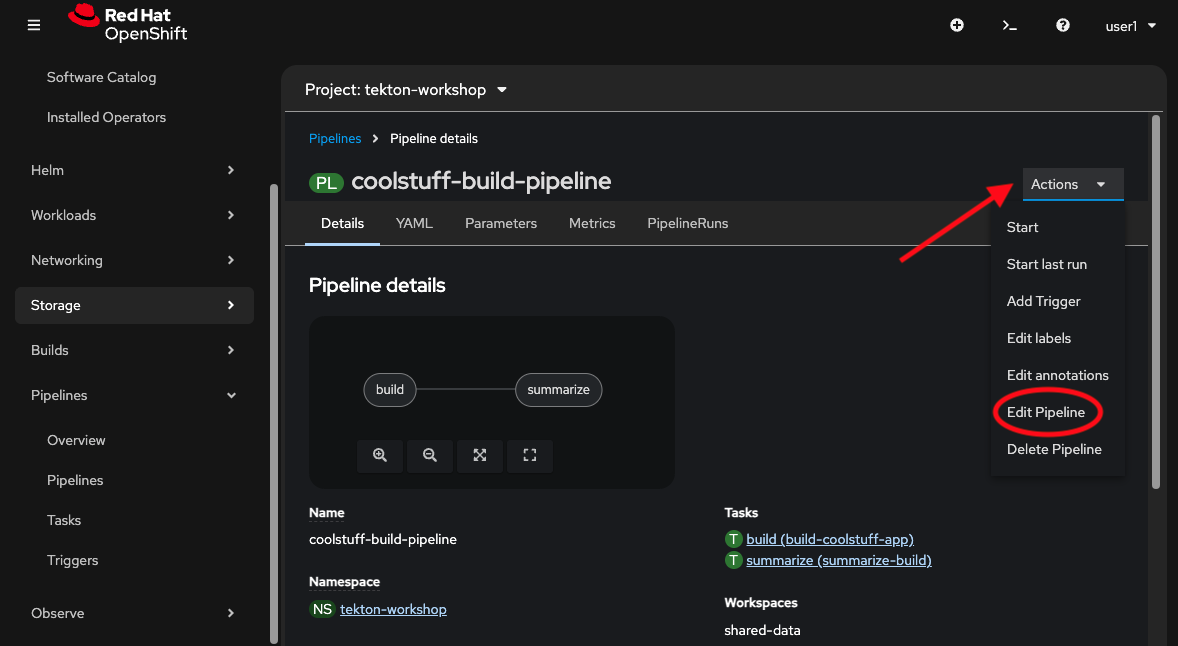The image size is (1178, 646).
Task: Fit pipeline graph to screen
Action: [480, 455]
